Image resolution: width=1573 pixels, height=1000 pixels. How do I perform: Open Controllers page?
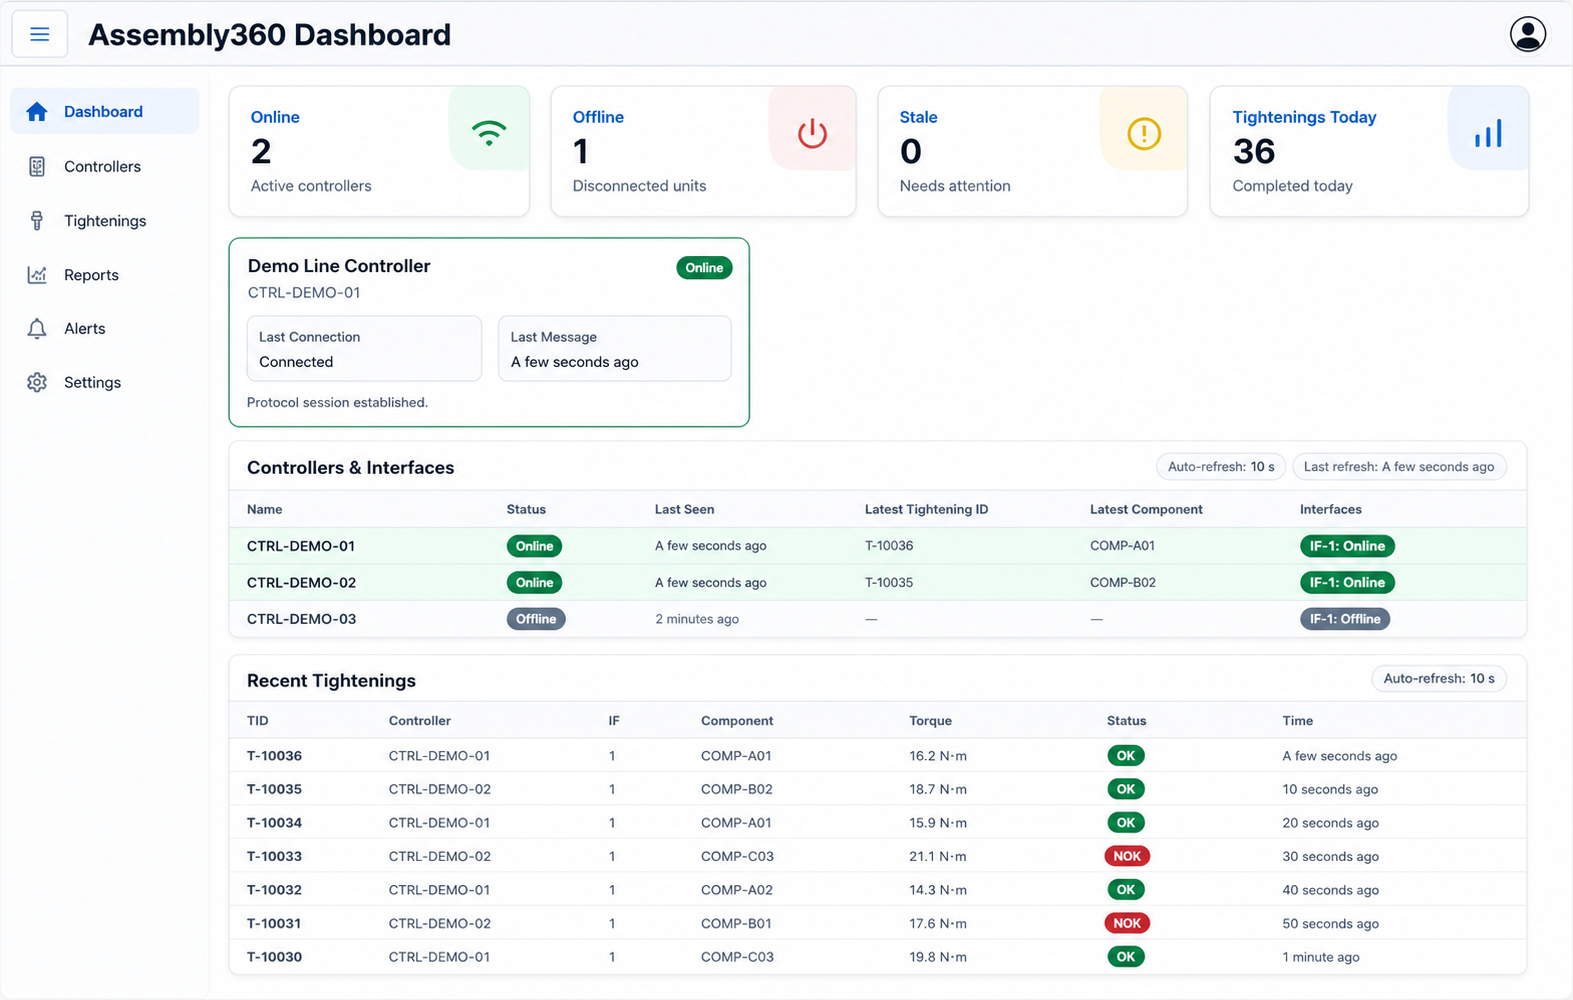coord(104,166)
